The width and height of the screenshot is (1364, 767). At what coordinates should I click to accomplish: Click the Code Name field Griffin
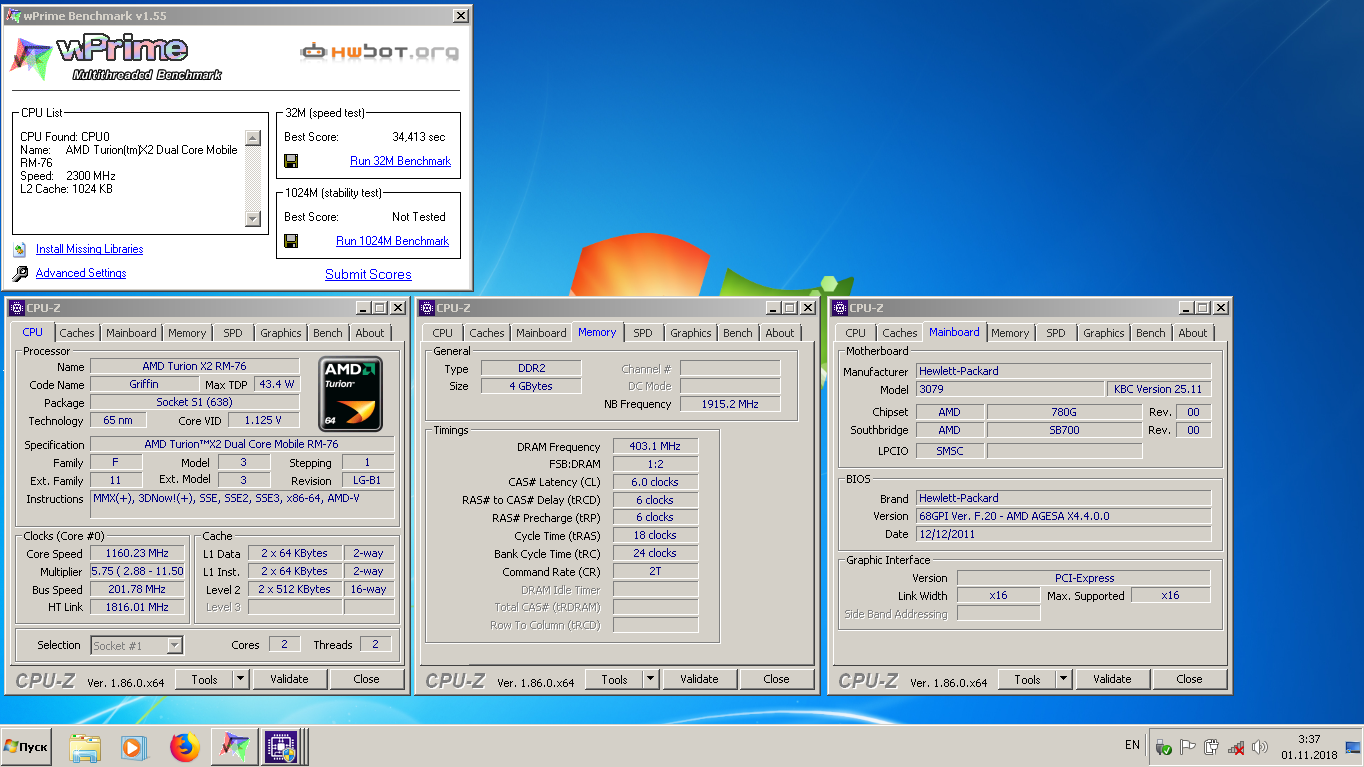tap(143, 384)
